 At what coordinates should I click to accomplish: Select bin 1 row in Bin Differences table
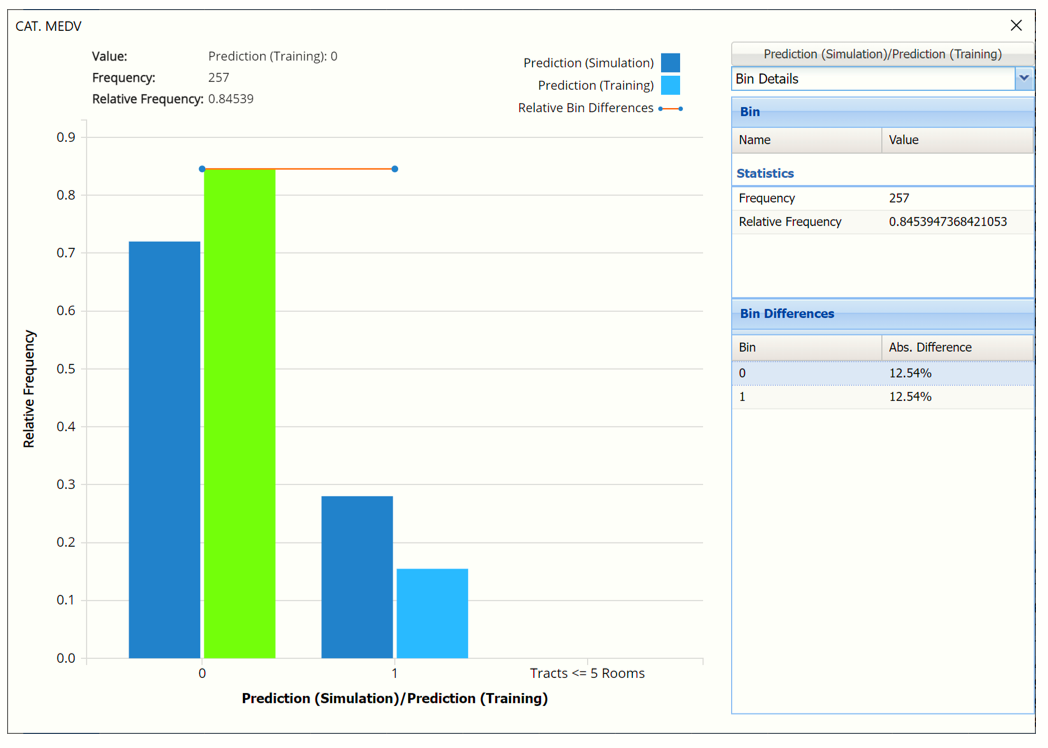coord(882,397)
